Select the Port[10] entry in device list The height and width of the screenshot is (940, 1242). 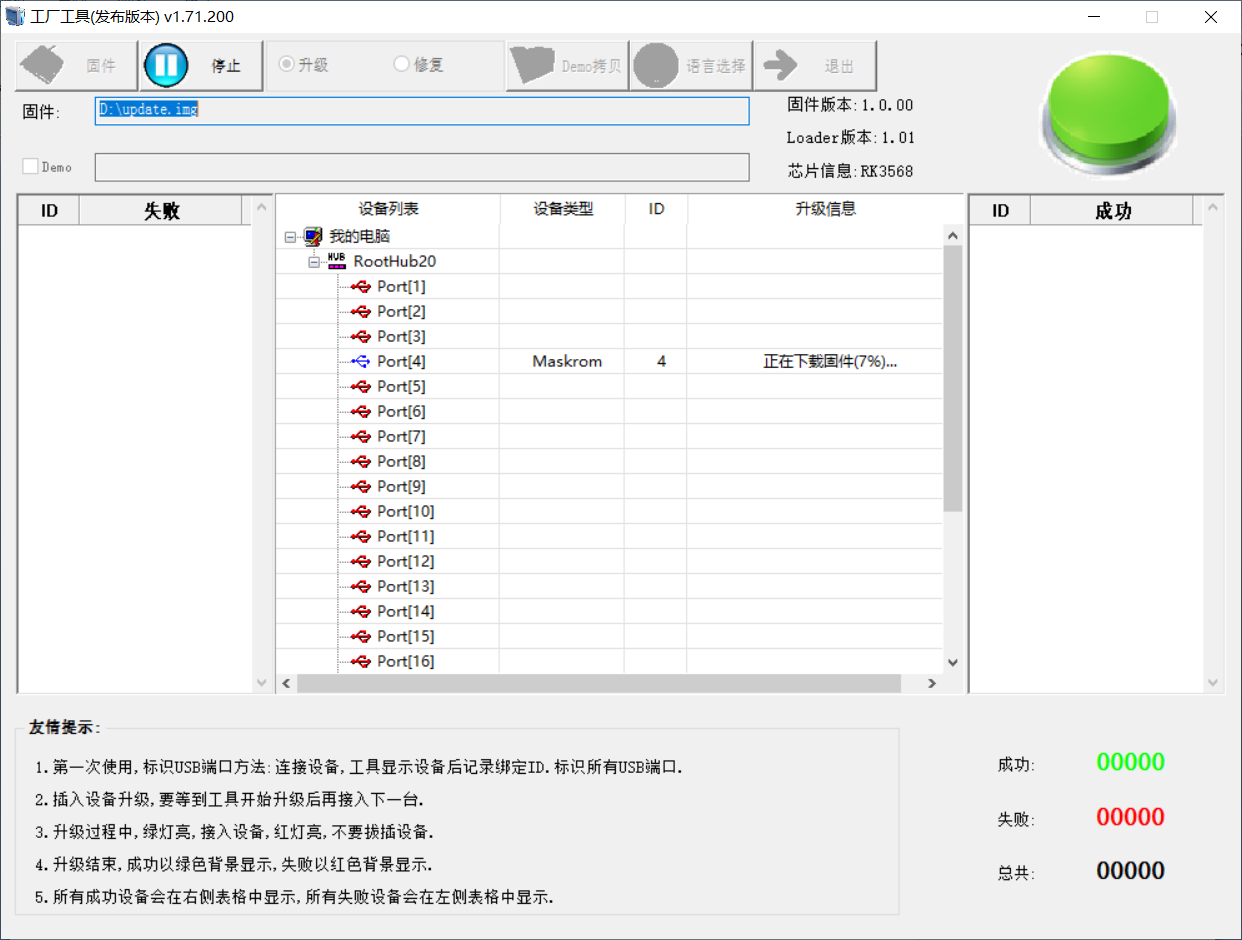pos(405,511)
